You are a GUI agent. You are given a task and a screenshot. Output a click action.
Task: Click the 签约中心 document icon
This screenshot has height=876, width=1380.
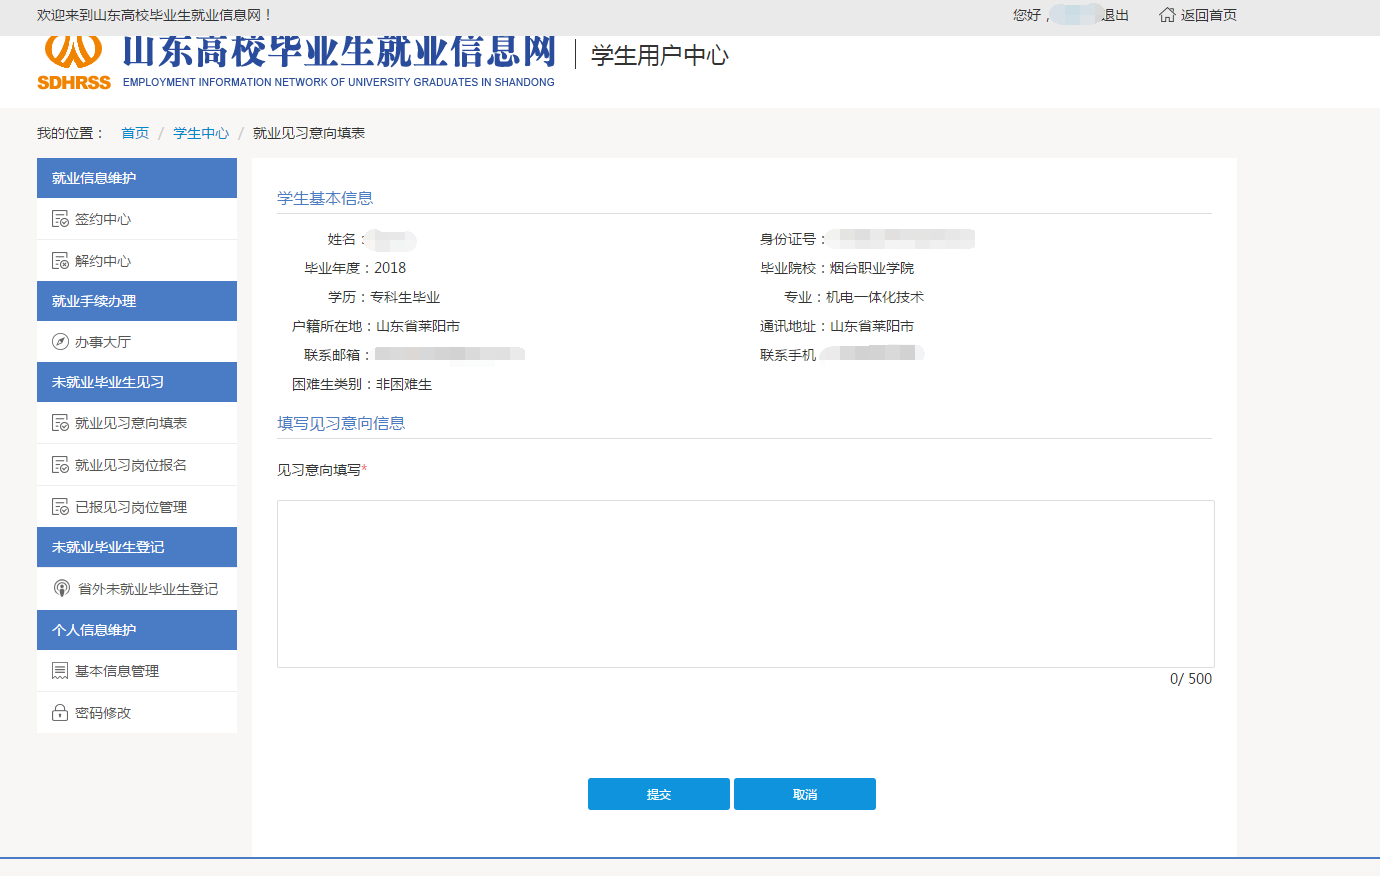(60, 219)
